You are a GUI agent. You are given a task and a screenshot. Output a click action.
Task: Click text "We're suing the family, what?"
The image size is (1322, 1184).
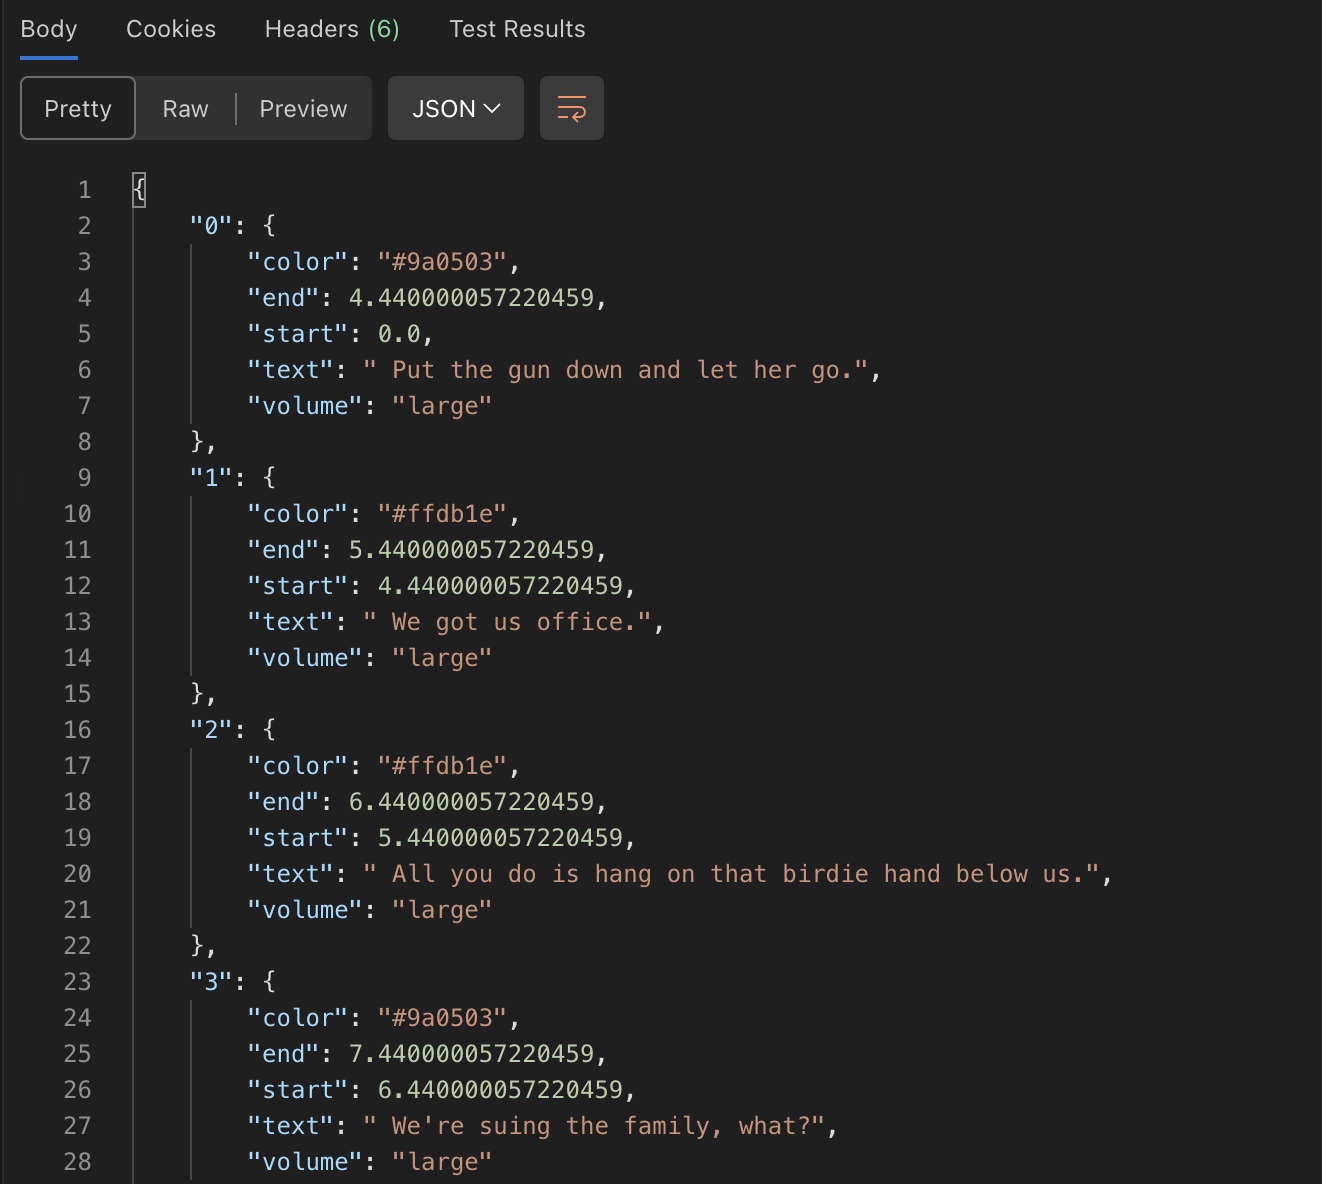602,1126
